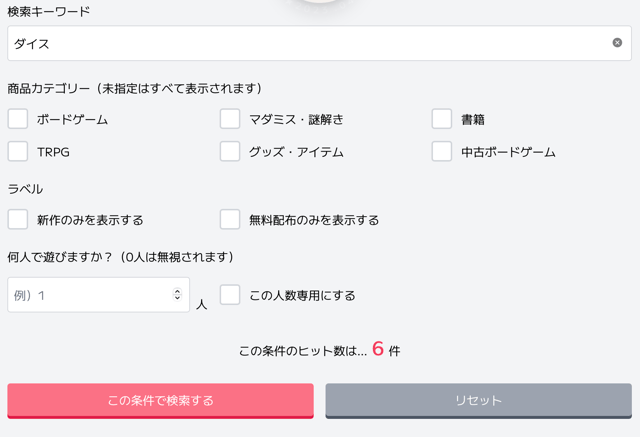
Task: Click the player count stepper arrows
Action: click(x=177, y=295)
